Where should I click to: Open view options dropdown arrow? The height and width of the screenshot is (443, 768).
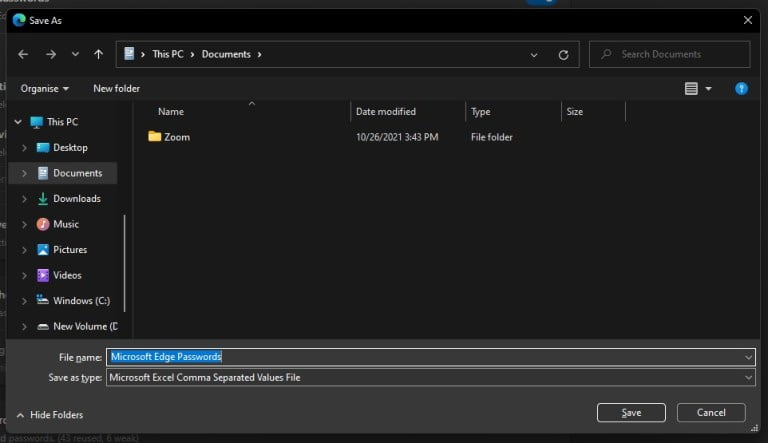pyautogui.click(x=708, y=89)
